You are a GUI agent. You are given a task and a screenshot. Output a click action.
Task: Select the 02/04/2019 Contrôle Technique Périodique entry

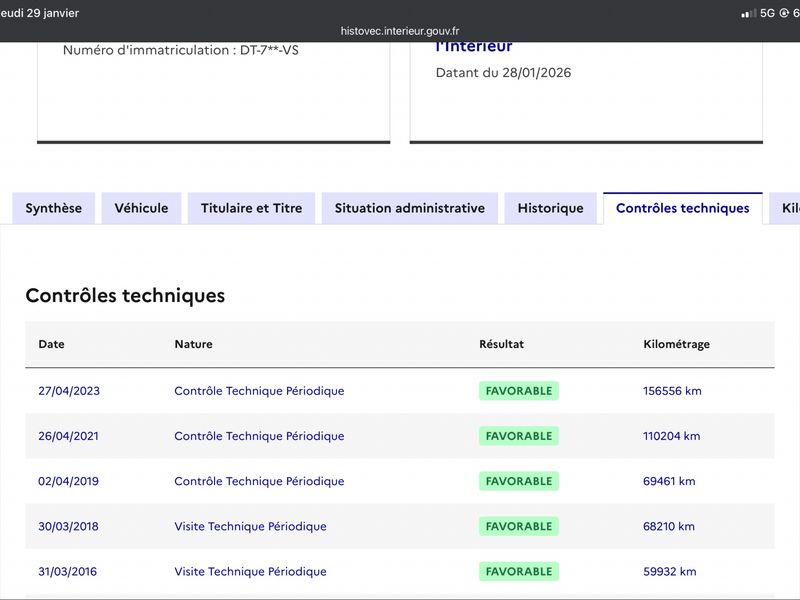coord(259,481)
